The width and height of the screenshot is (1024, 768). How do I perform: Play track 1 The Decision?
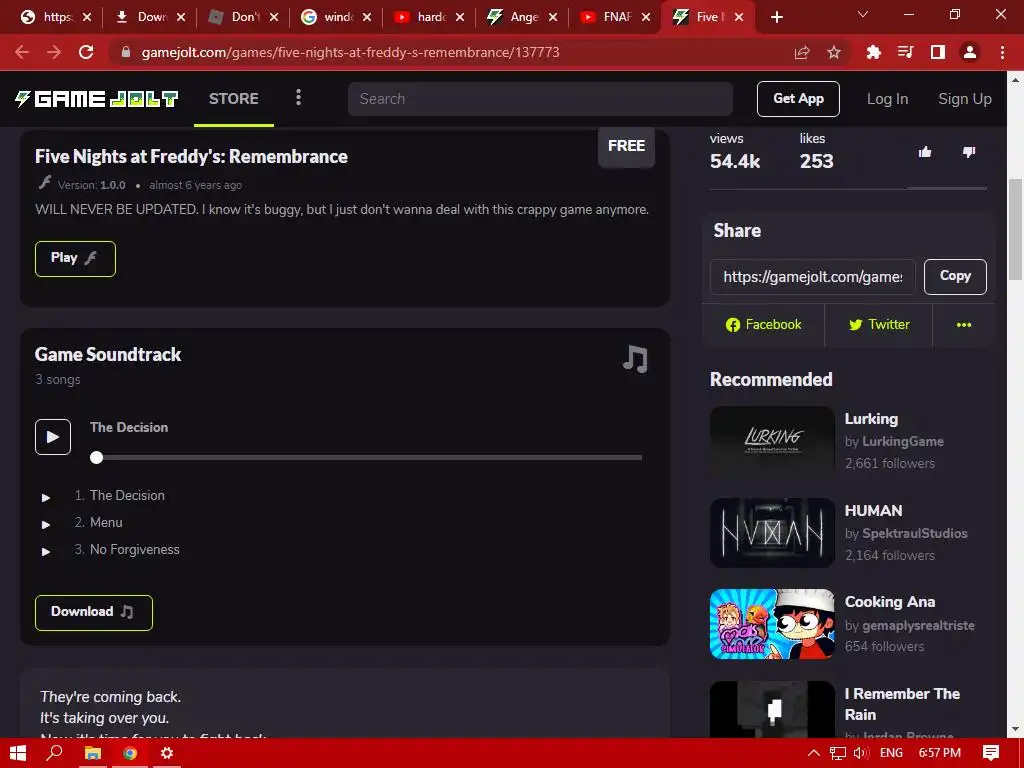(46, 498)
